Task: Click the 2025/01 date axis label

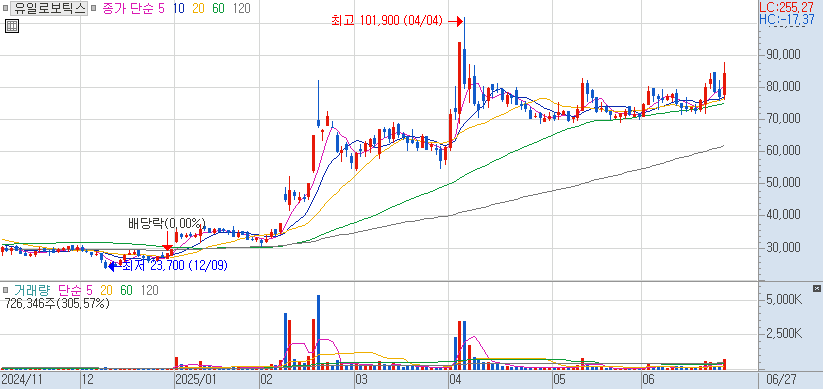Action: [196, 379]
